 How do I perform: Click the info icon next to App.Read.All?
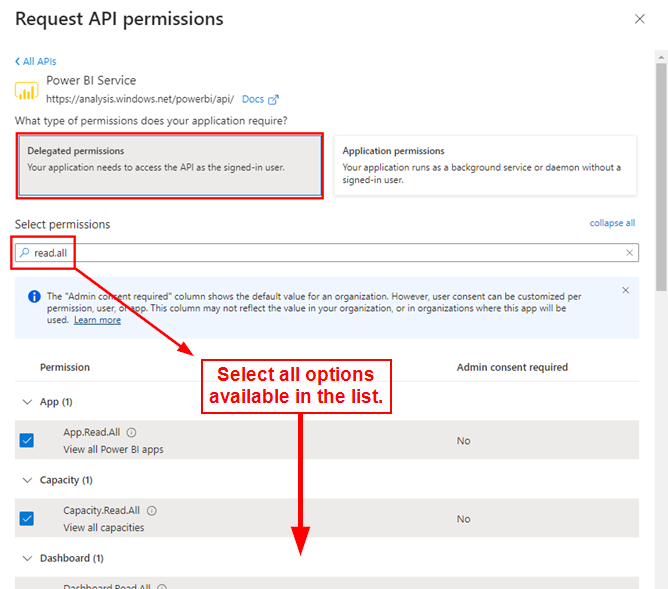(132, 433)
